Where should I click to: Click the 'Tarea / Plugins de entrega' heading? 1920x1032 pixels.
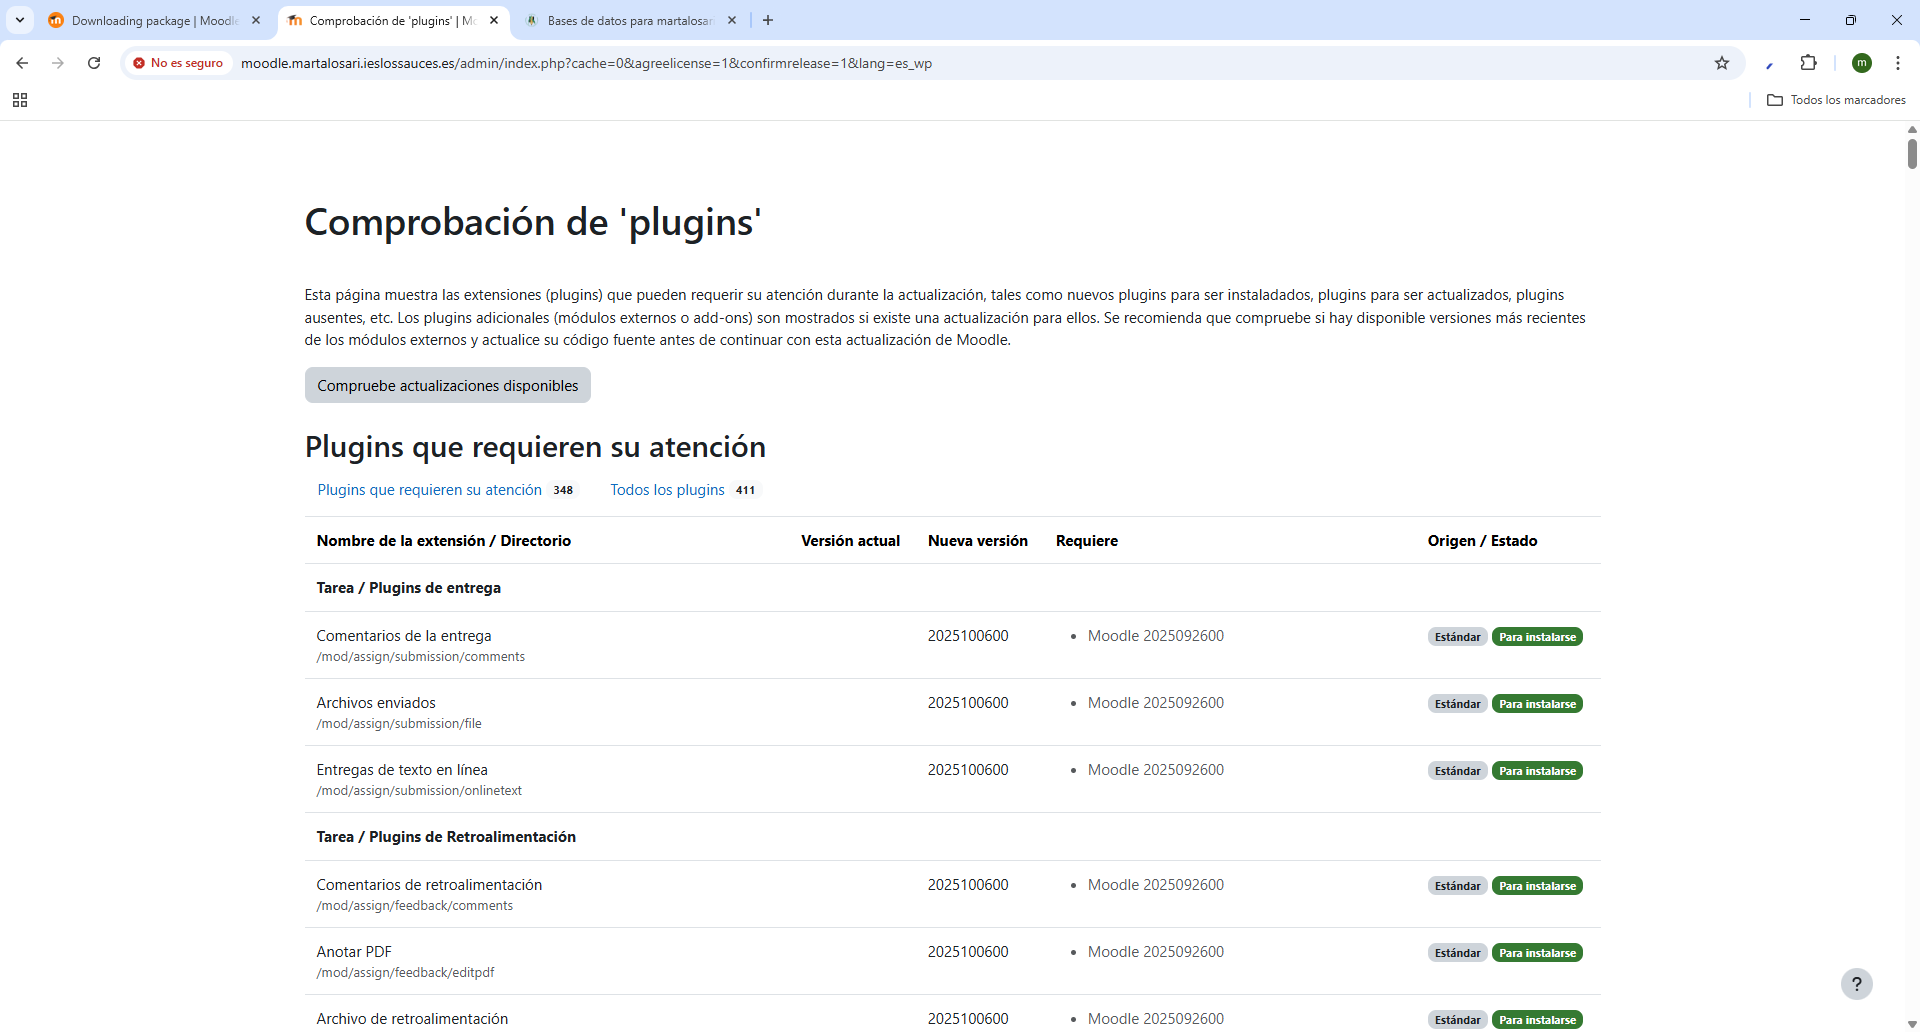click(409, 588)
